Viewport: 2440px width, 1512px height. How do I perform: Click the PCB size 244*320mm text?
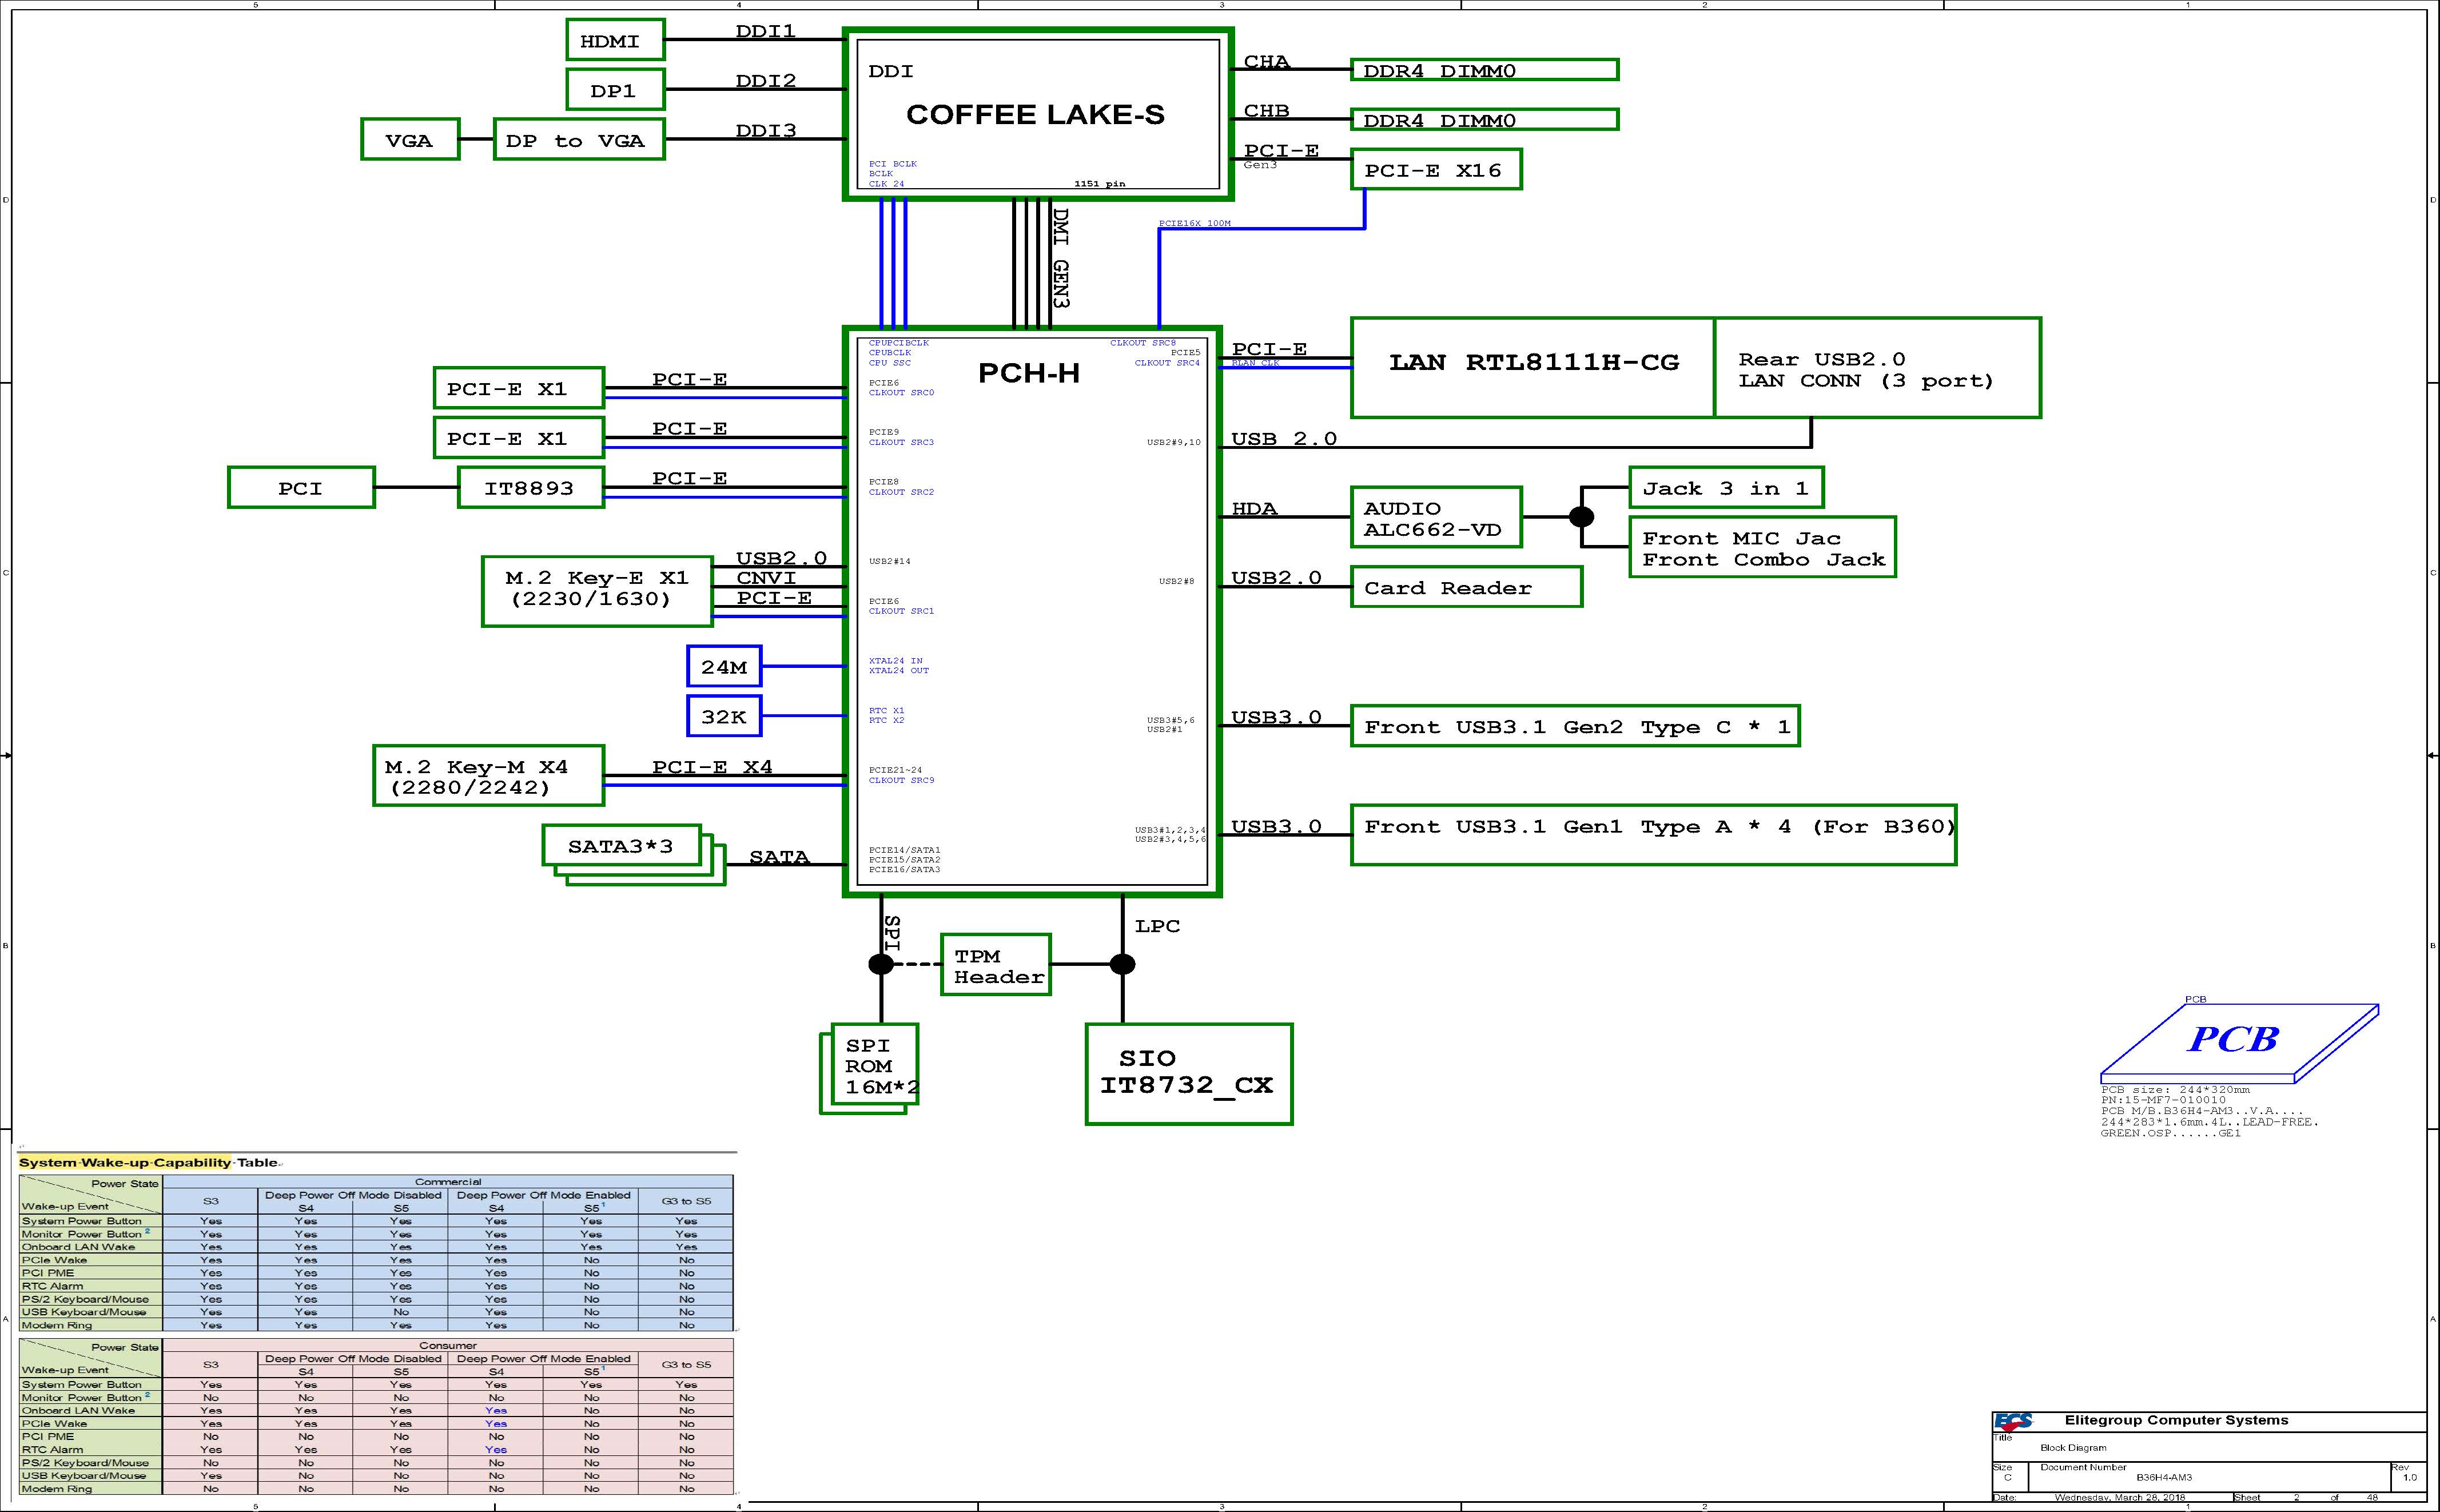point(2175,1089)
